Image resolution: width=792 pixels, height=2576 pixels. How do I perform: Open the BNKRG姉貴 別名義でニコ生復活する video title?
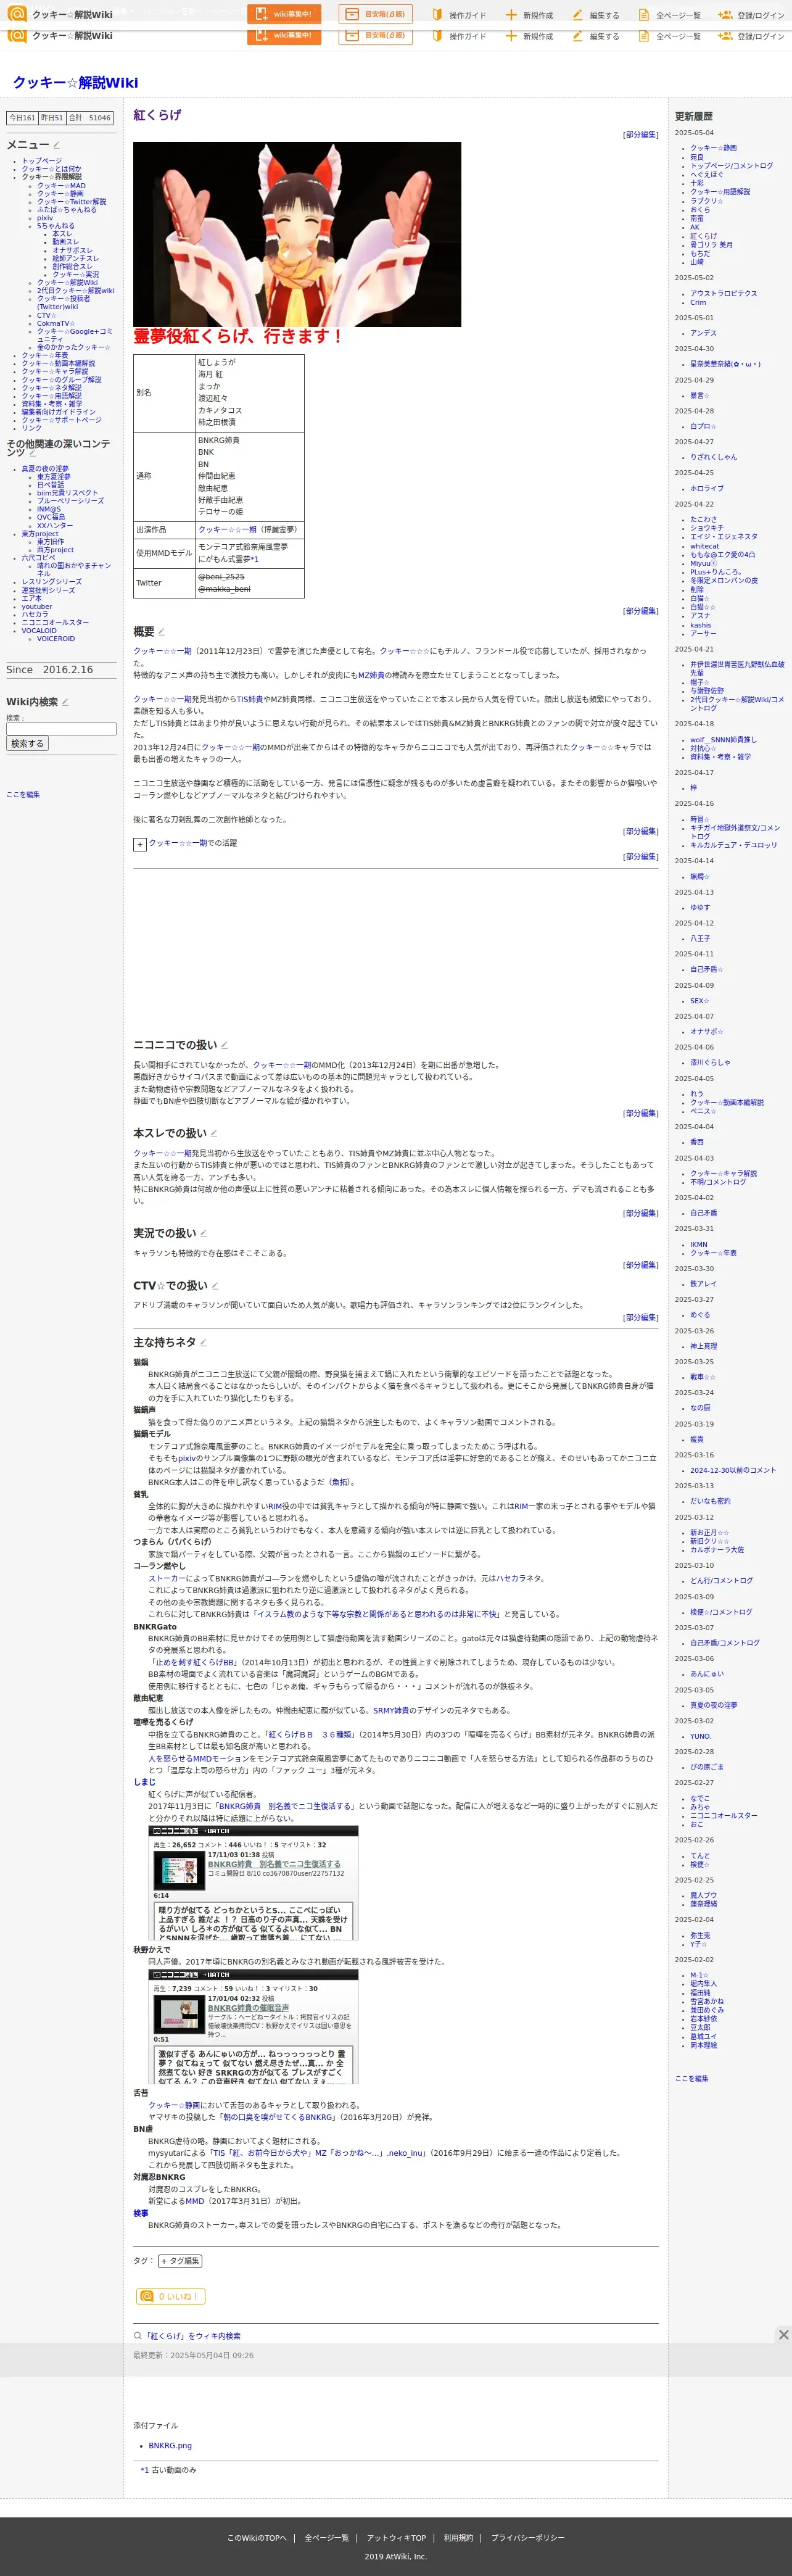point(274,1864)
